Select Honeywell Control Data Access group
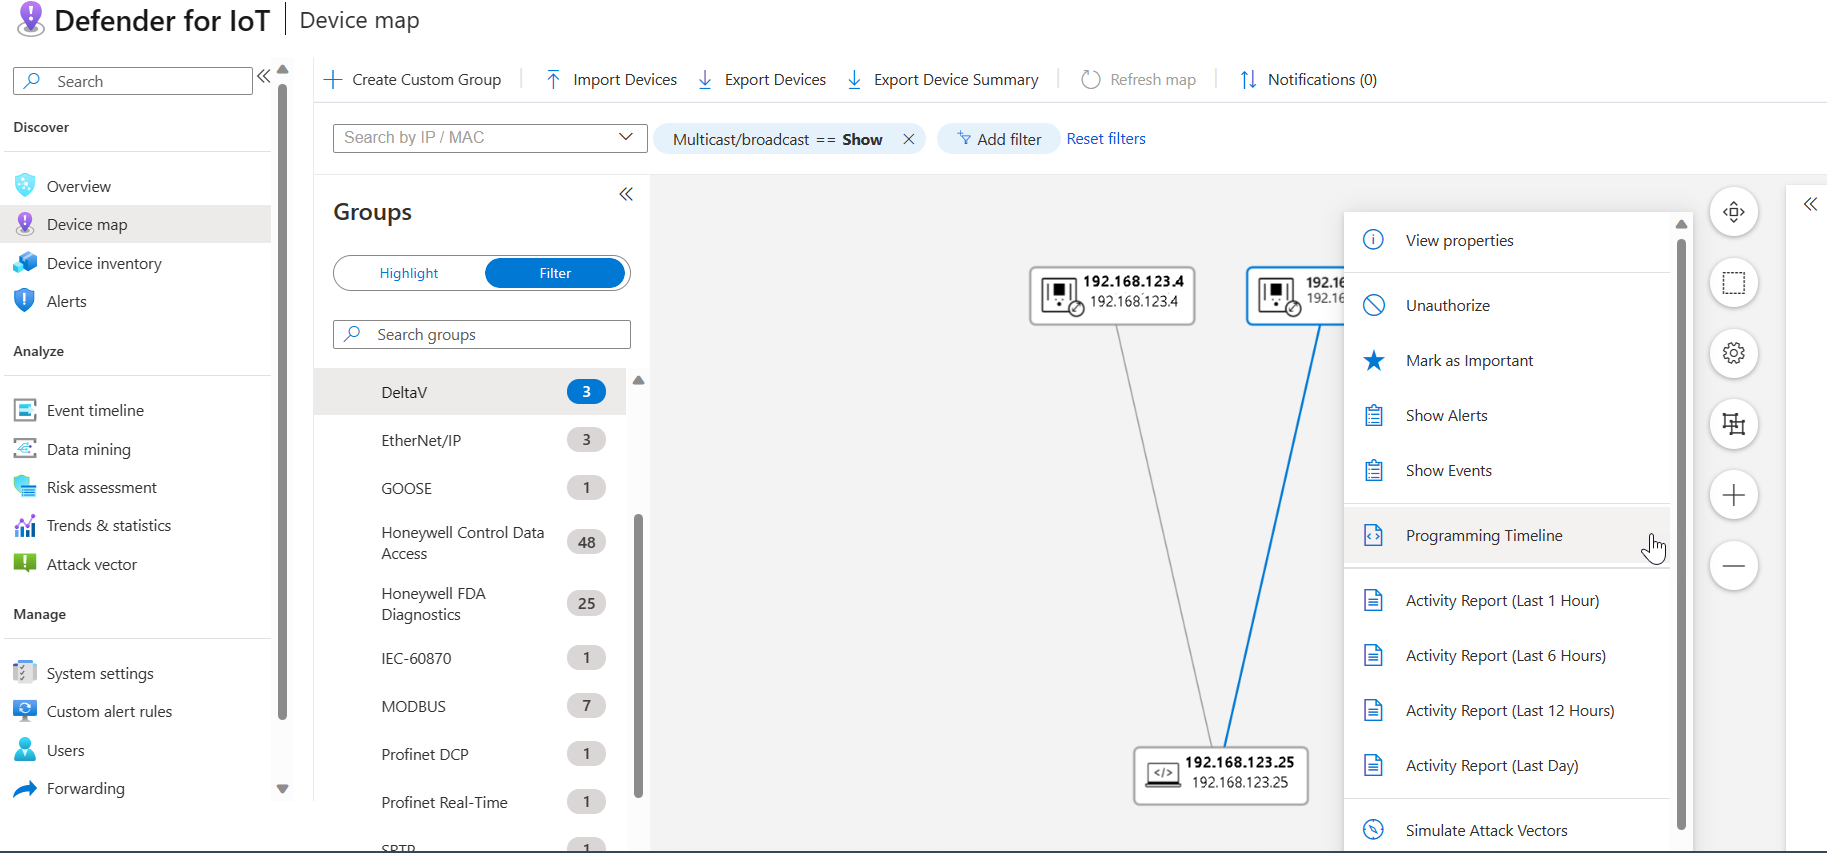This screenshot has height=853, width=1827. 470,543
